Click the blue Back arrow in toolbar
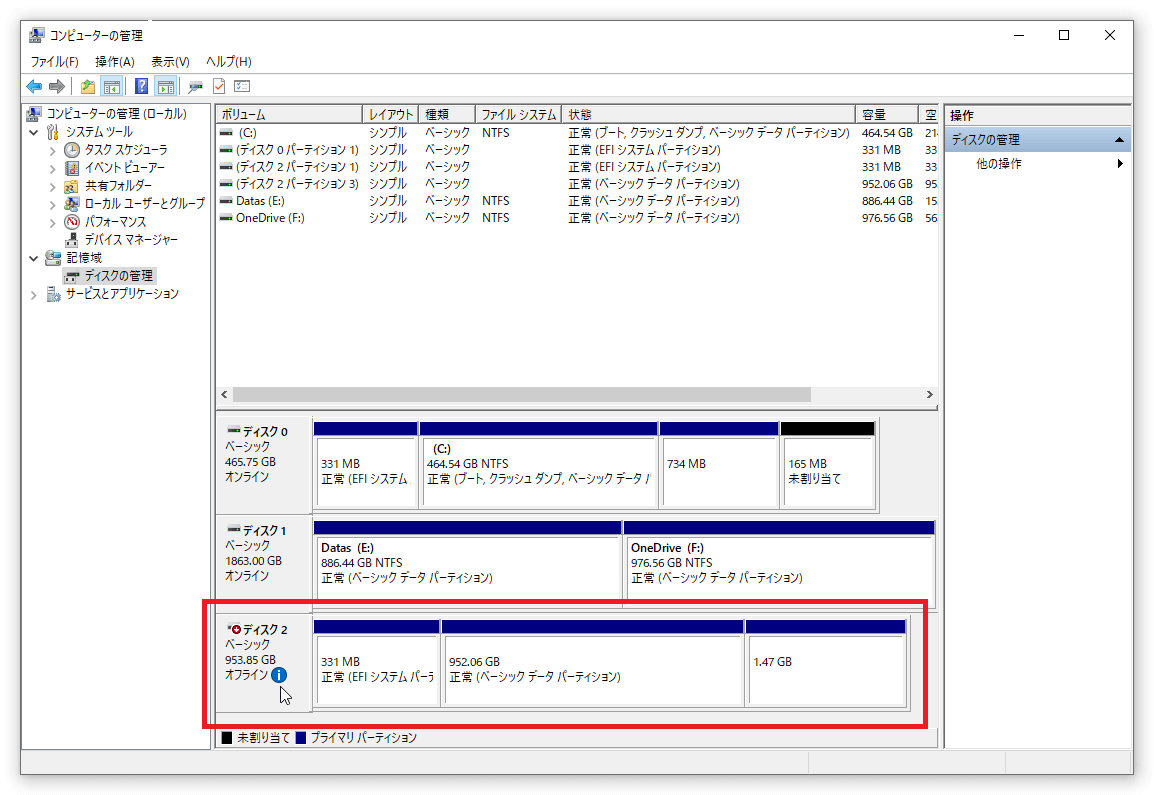Viewport: 1154px width, 795px height. (x=34, y=87)
